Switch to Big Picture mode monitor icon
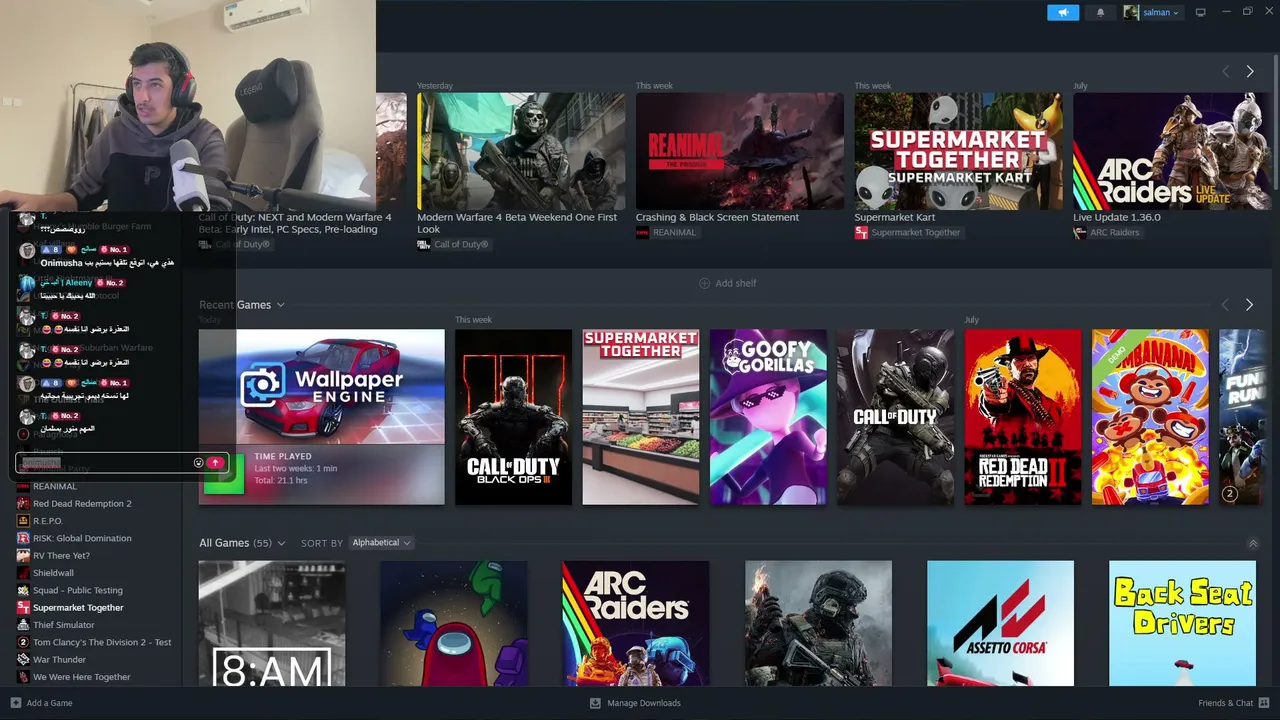Image resolution: width=1280 pixels, height=720 pixels. [1201, 12]
